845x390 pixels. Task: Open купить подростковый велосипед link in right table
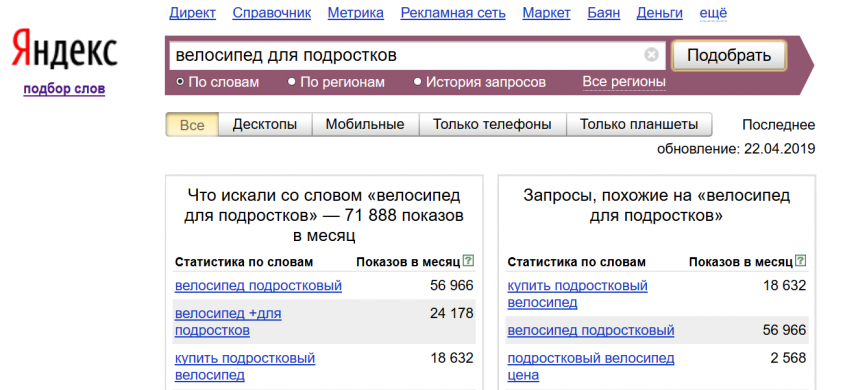click(577, 294)
